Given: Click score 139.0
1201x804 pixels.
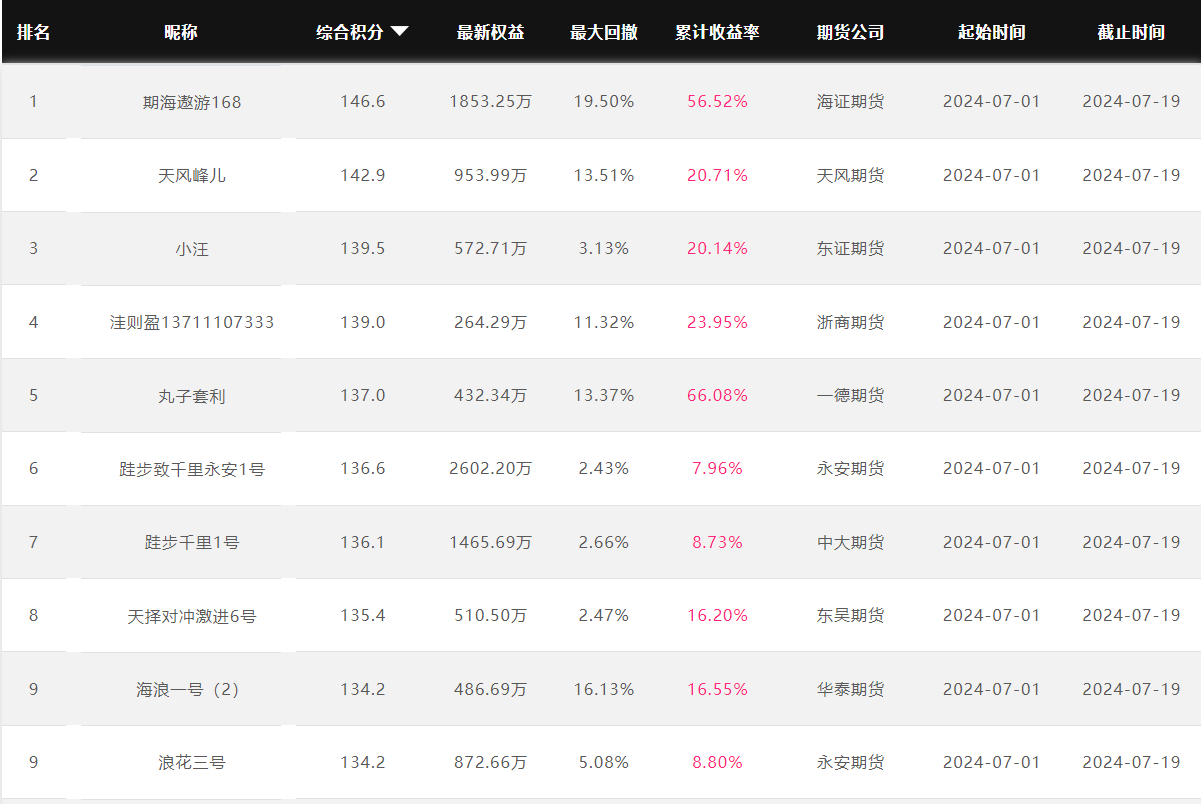Looking at the screenshot, I should 362,322.
